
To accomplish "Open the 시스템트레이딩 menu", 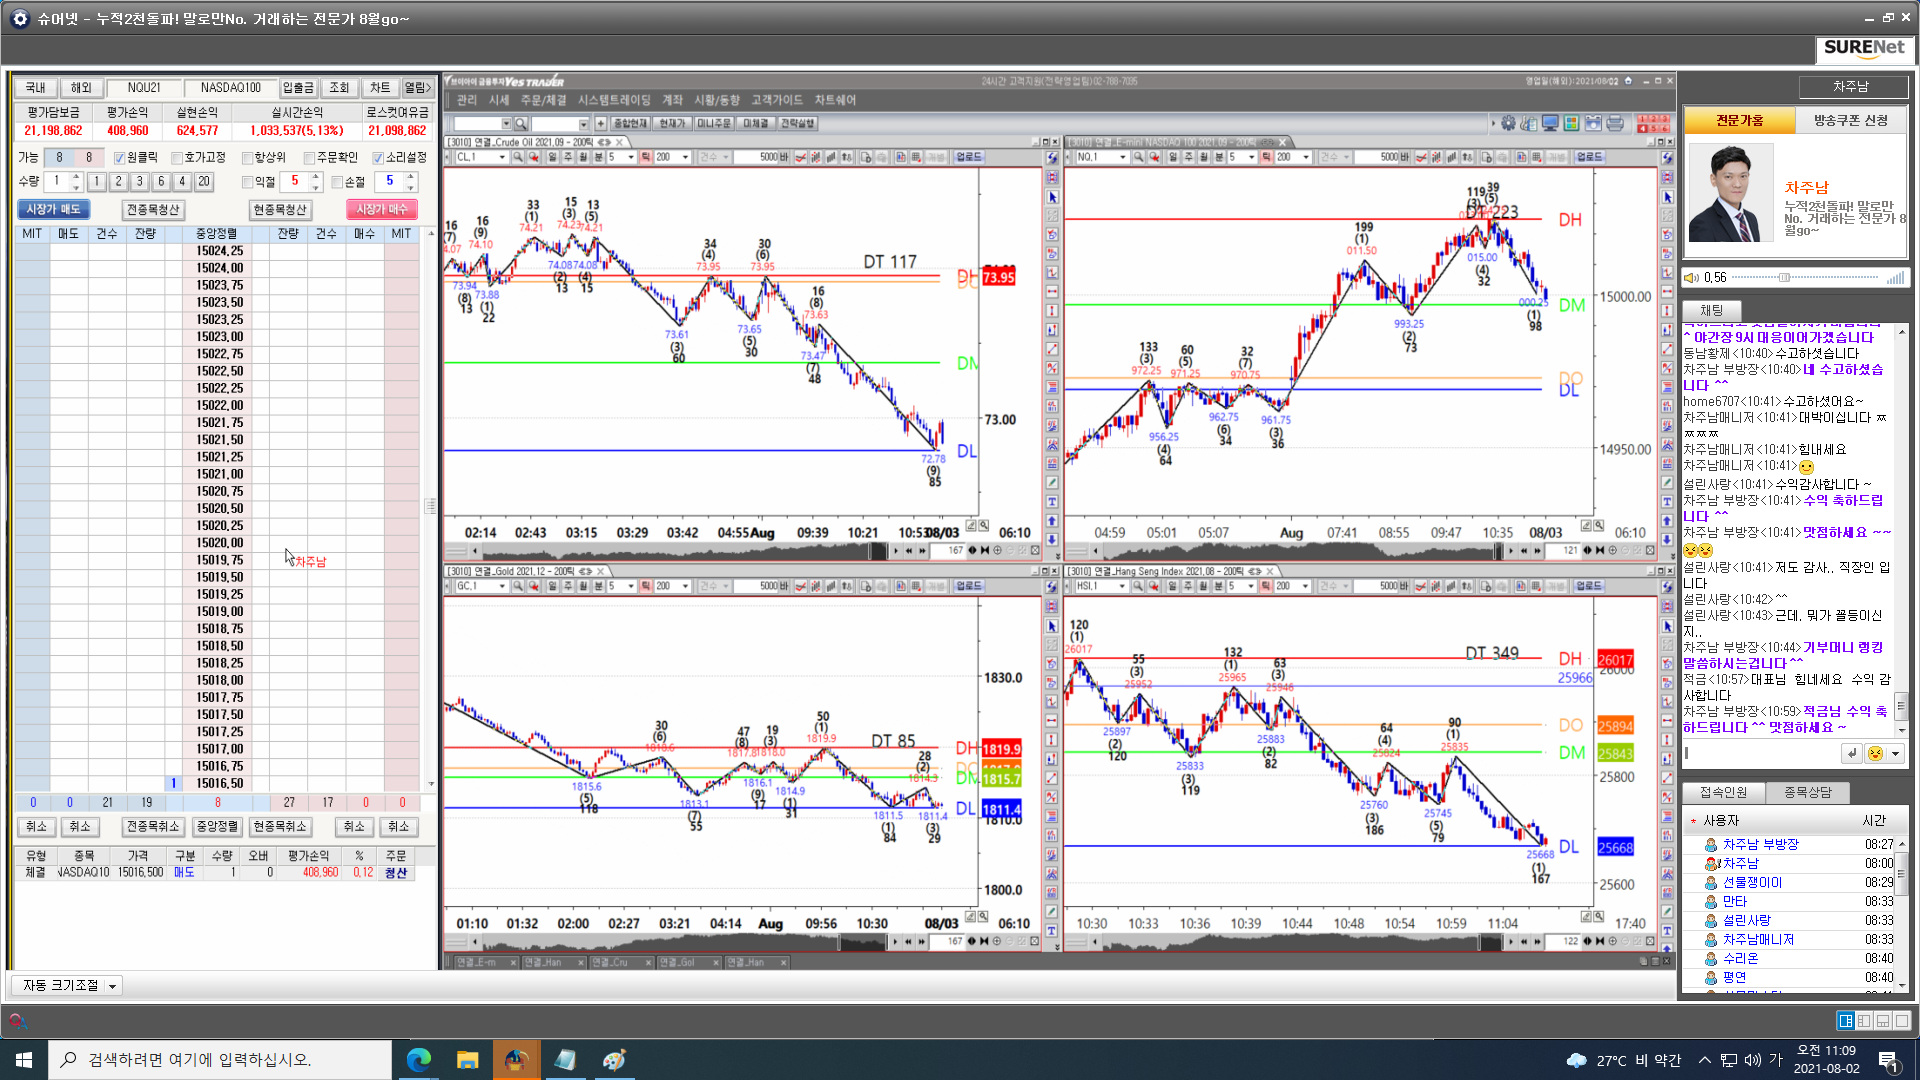I will [x=613, y=100].
